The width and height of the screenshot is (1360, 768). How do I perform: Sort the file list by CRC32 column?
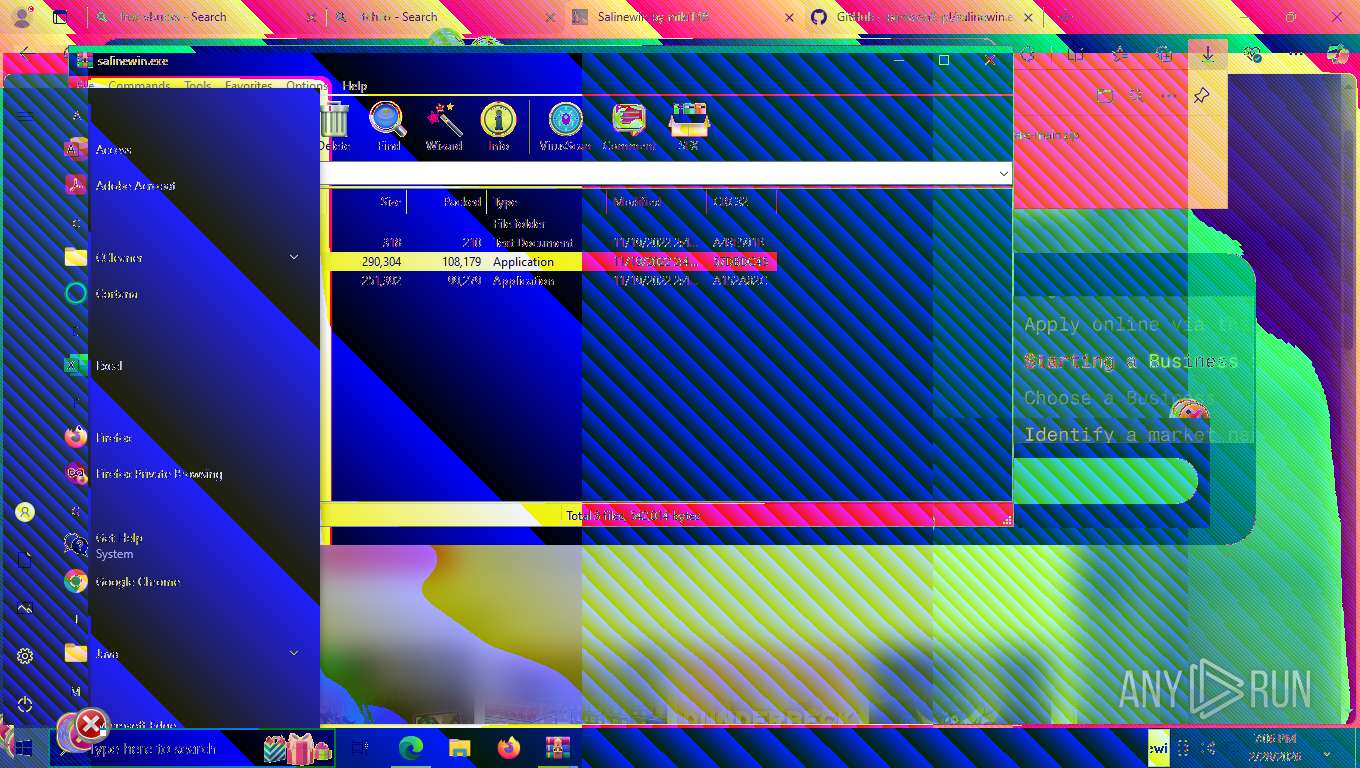point(741,202)
